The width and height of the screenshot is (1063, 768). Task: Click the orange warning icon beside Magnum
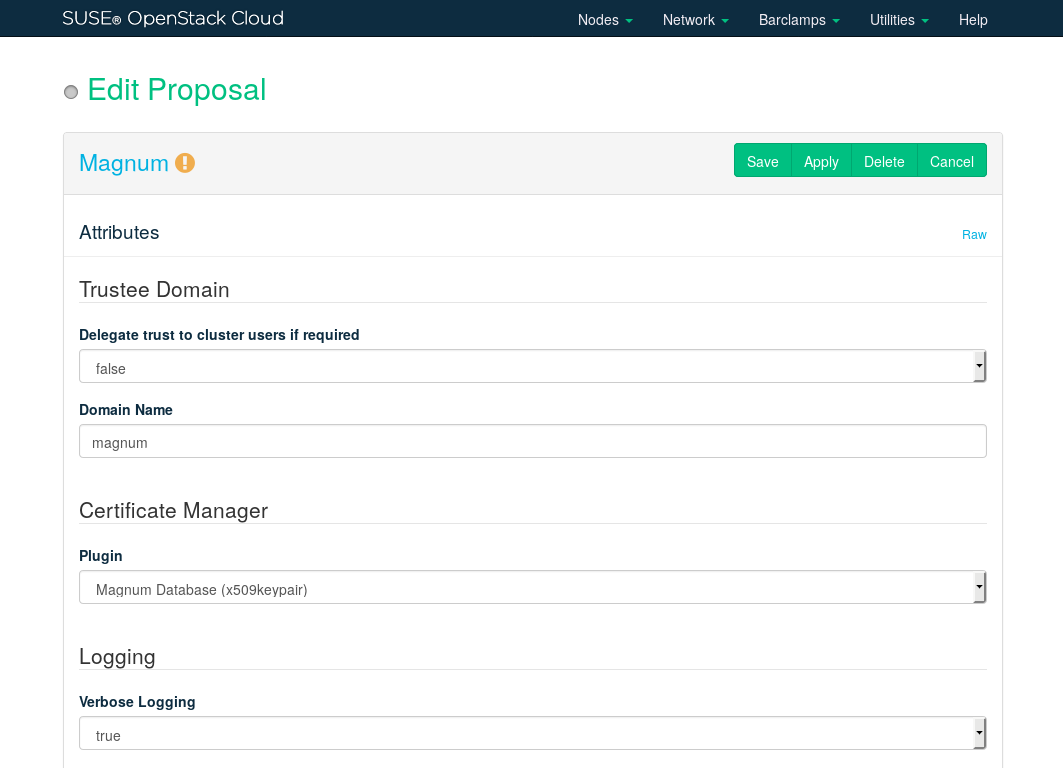(x=185, y=163)
